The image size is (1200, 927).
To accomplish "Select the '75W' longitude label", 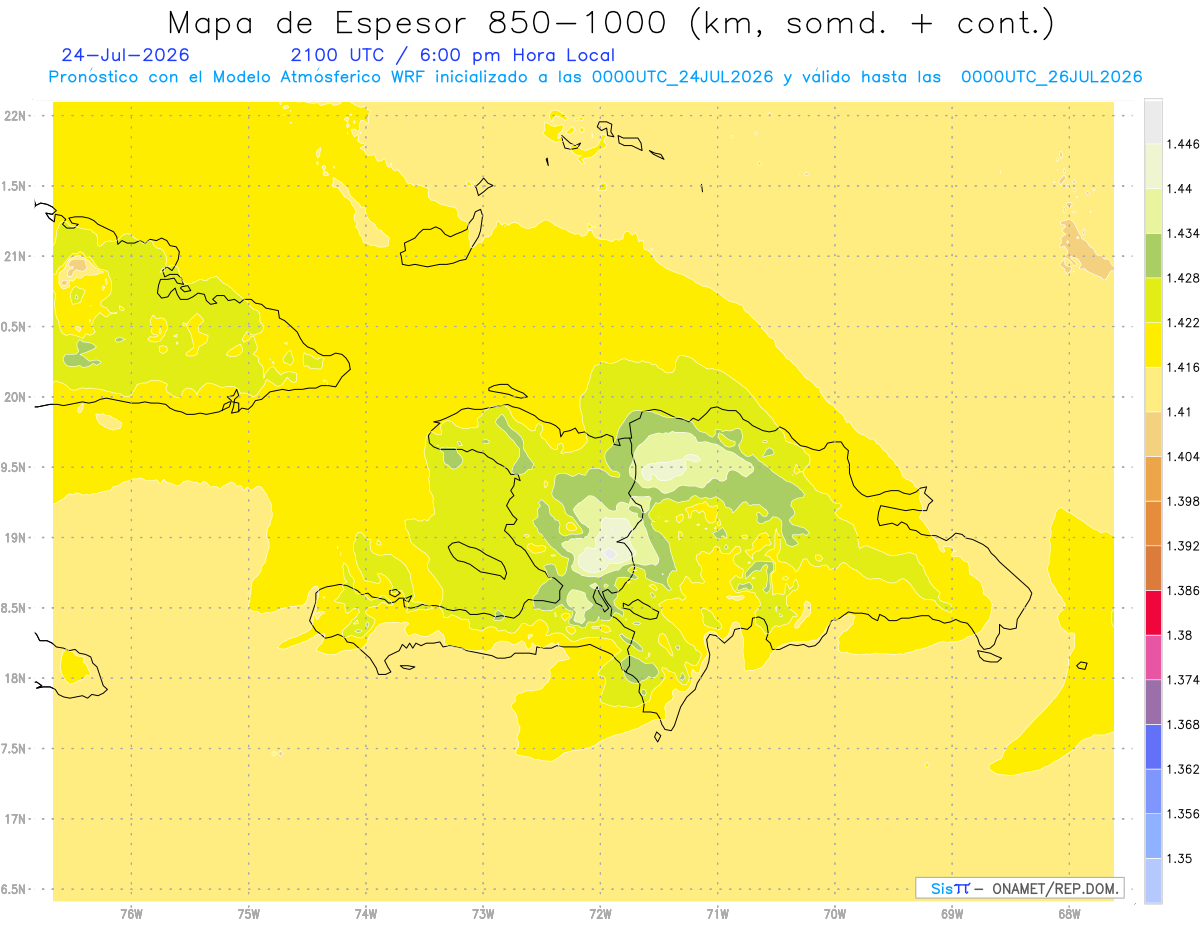I will (248, 914).
